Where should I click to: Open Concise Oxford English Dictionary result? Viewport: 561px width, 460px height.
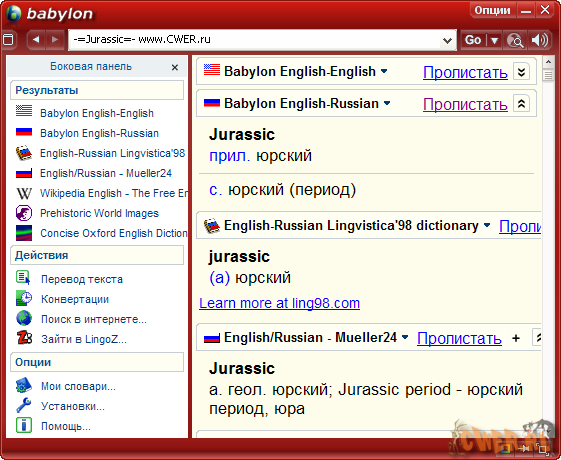[x=114, y=233]
